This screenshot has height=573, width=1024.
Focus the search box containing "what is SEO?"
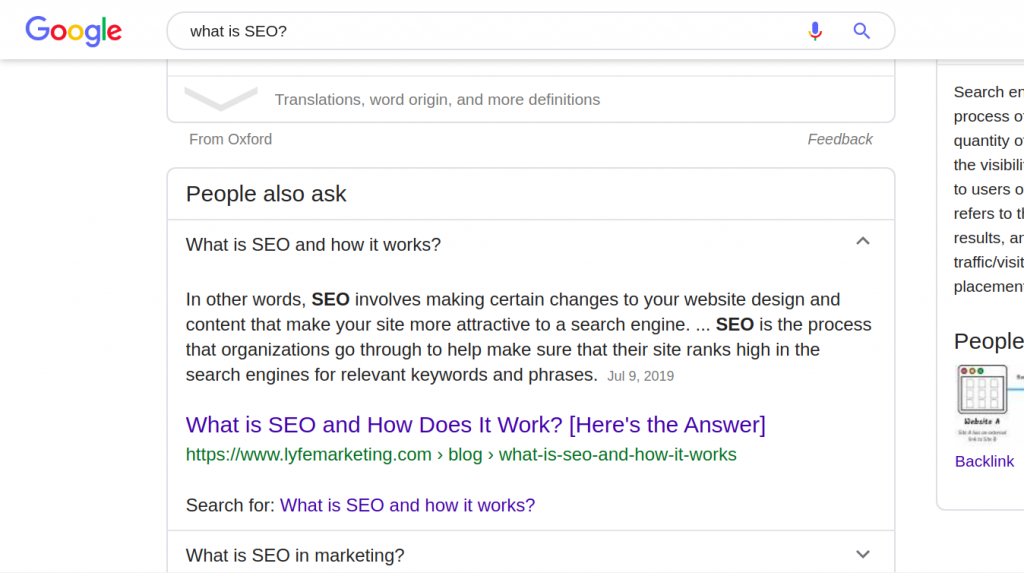[x=480, y=31]
